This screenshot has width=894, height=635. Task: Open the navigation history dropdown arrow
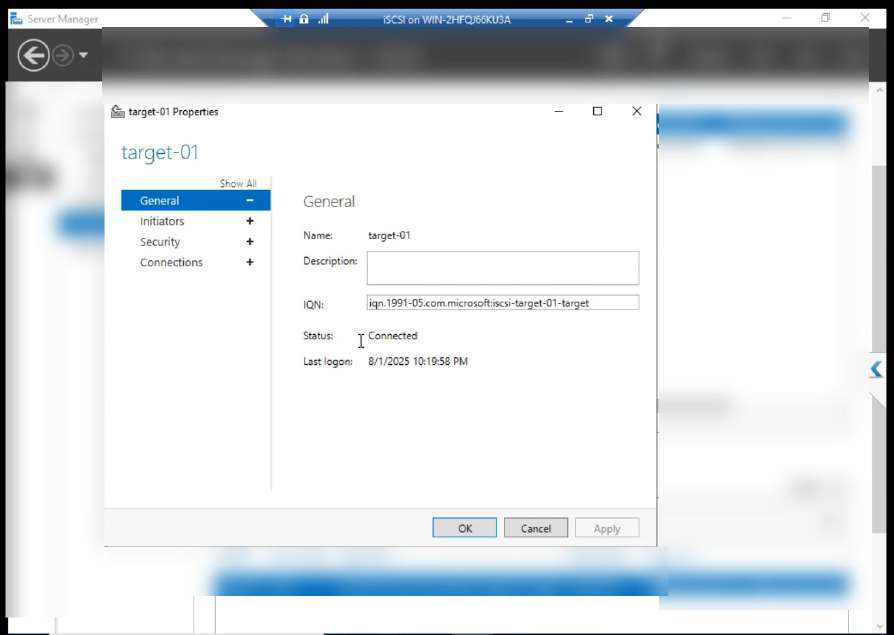click(x=83, y=55)
